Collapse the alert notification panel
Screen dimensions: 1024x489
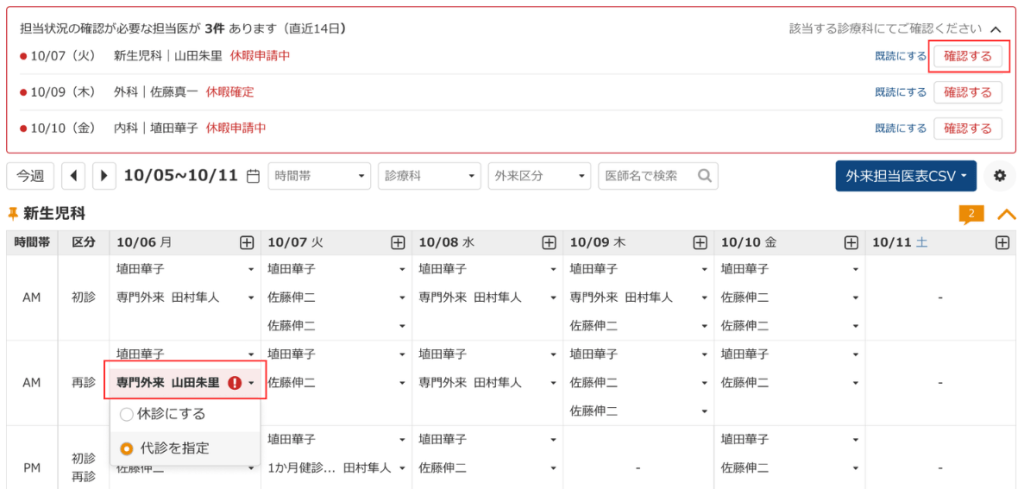click(995, 30)
